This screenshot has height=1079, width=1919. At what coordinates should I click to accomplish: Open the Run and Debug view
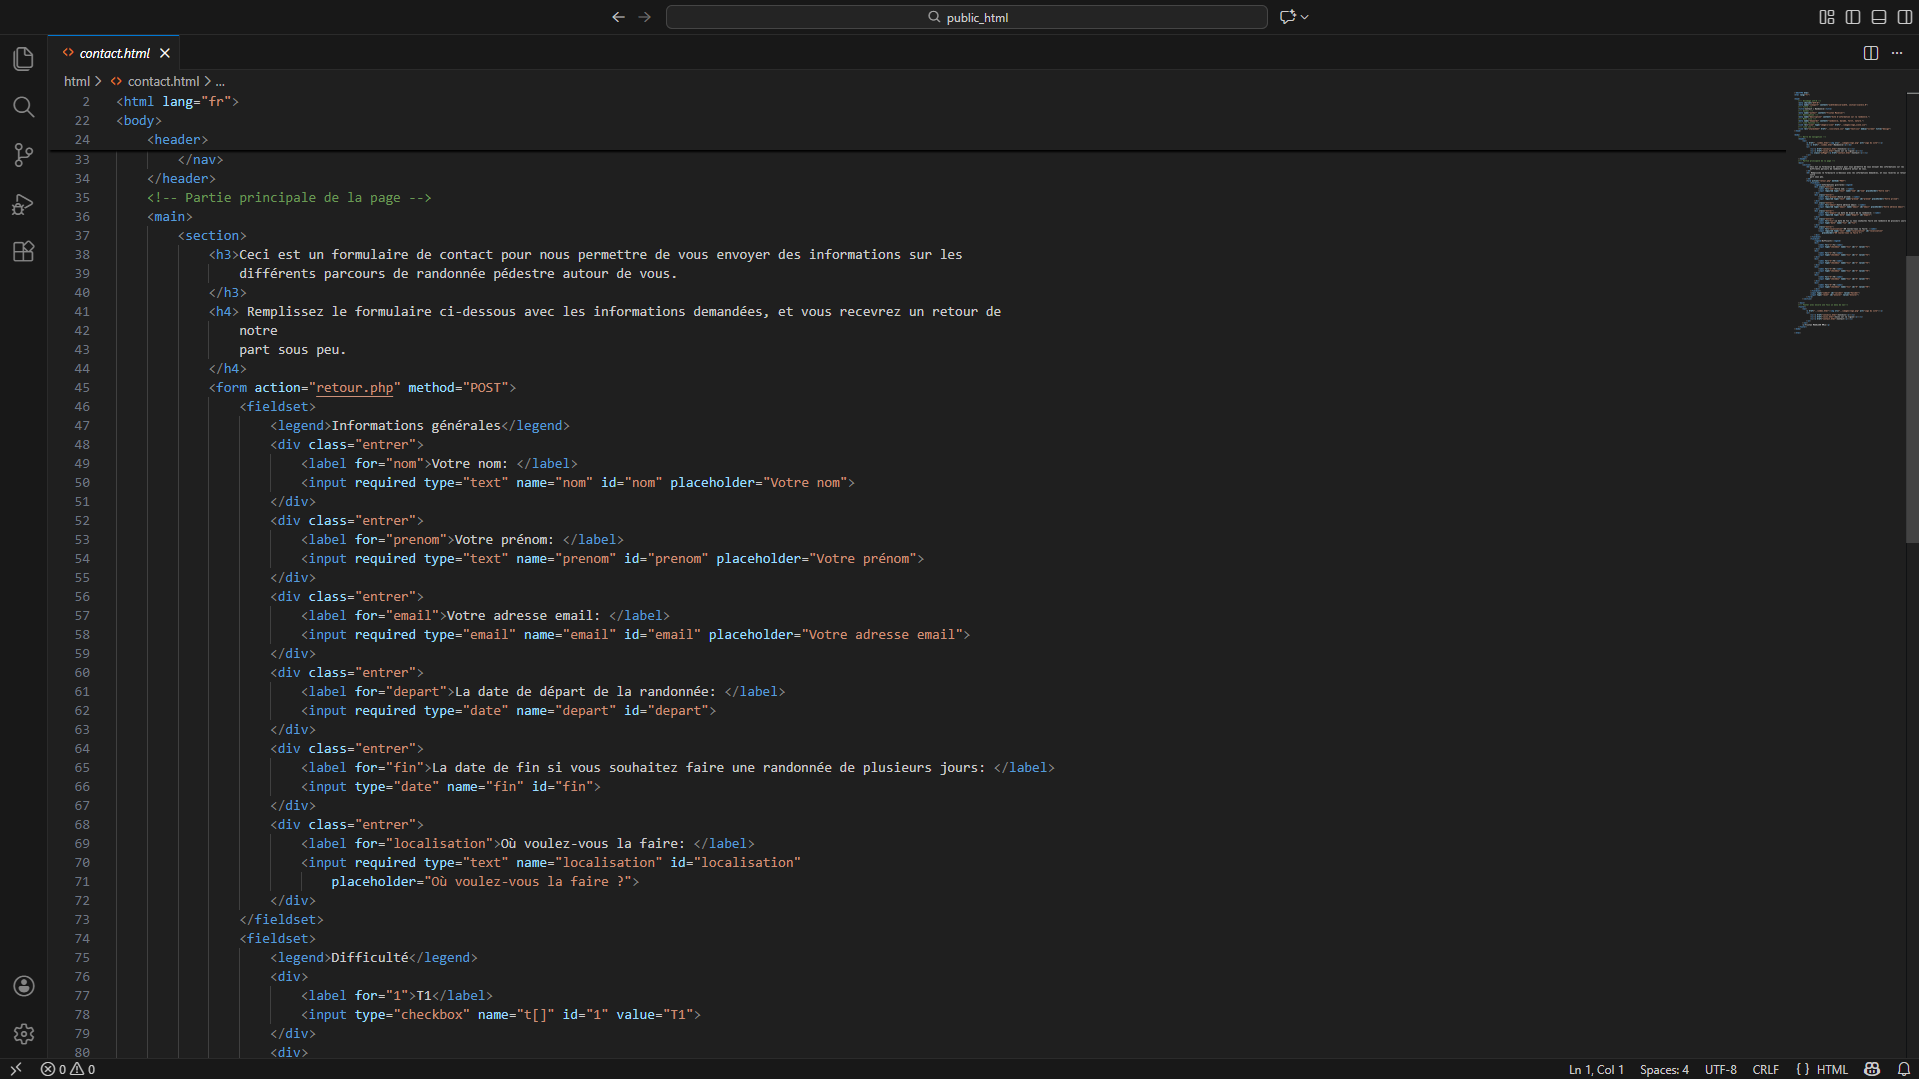pyautogui.click(x=24, y=204)
